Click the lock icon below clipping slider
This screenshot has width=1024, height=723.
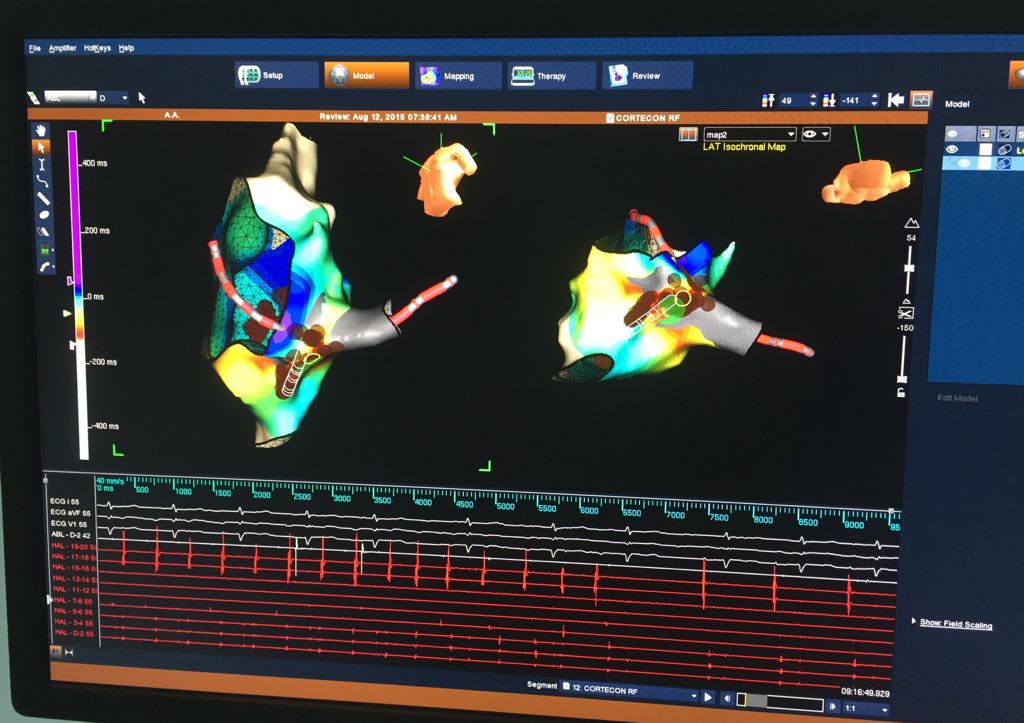pyautogui.click(x=902, y=393)
